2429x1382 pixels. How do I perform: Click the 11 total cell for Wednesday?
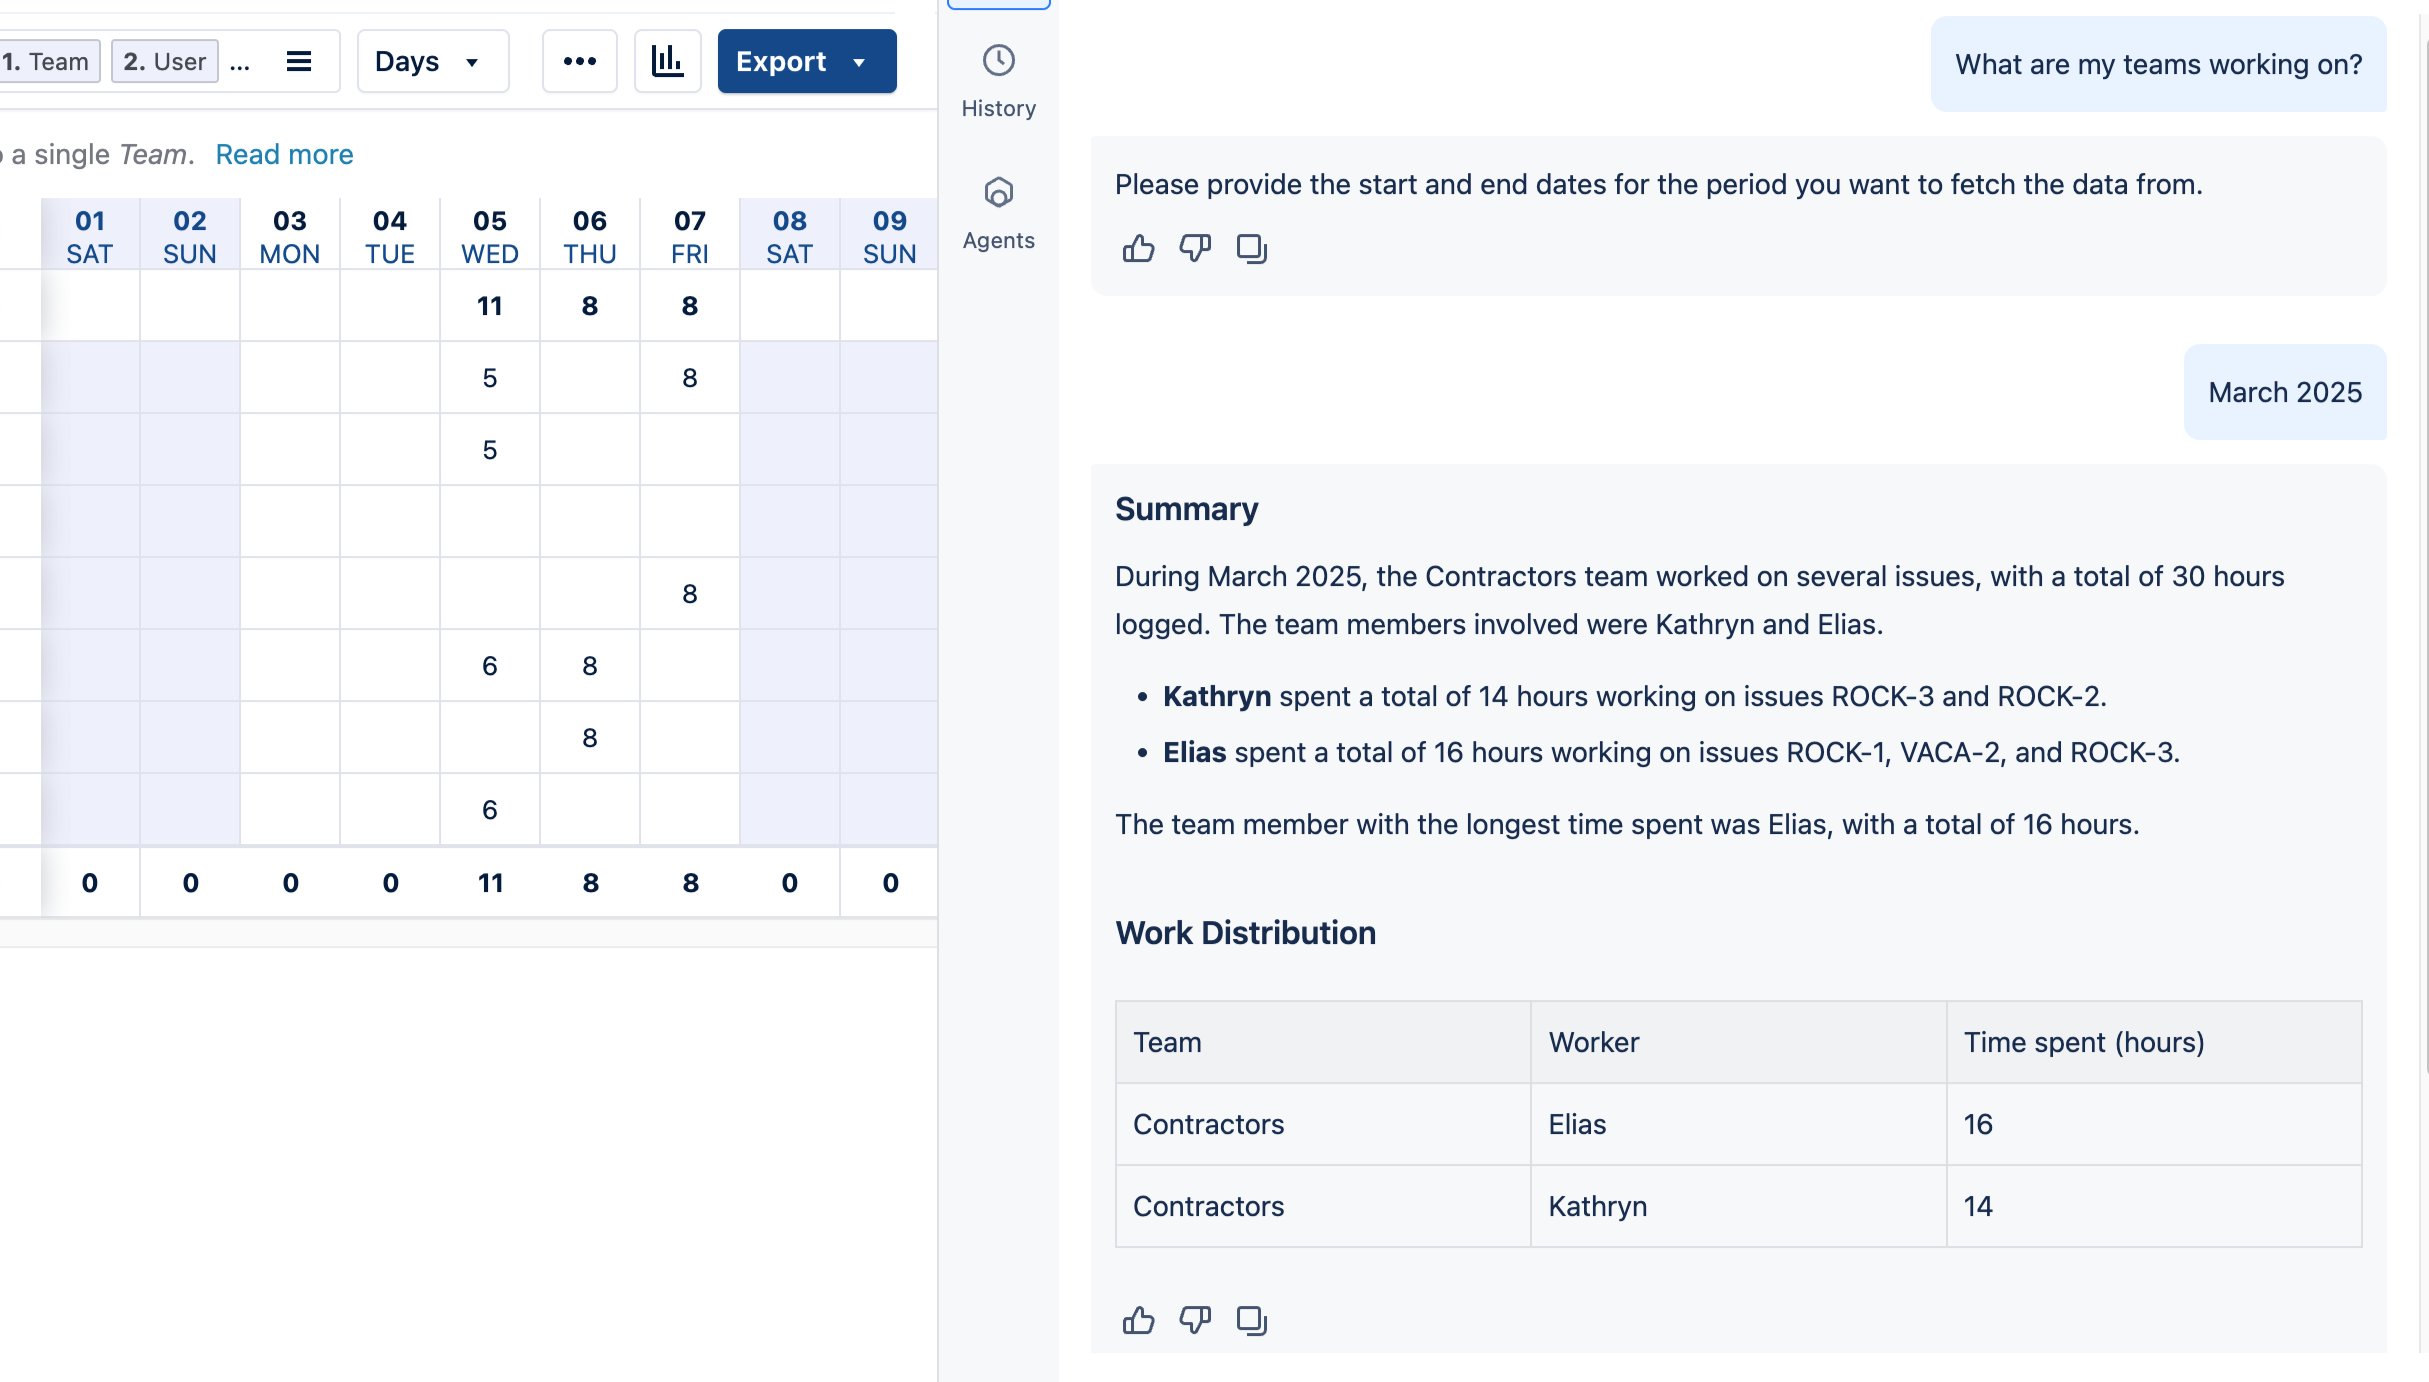490,882
